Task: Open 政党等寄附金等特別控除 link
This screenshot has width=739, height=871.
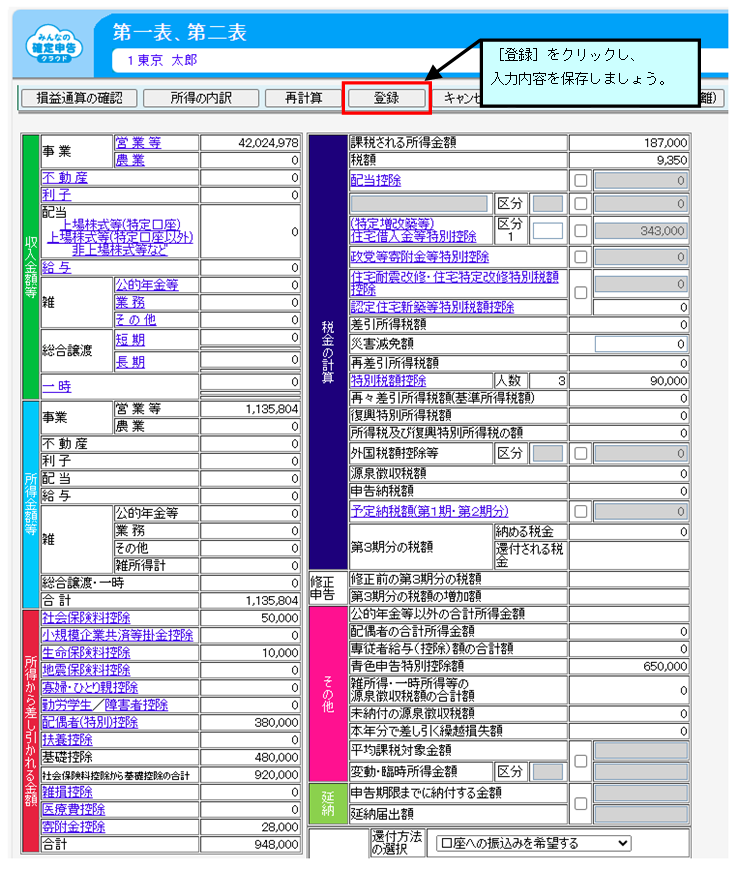Action: coord(420,257)
